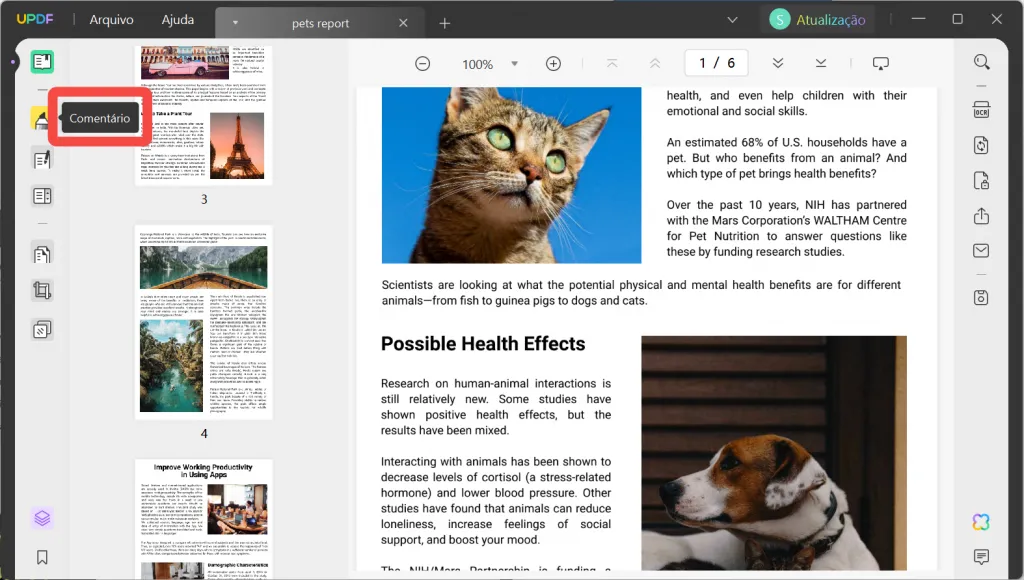Run OCR text recognition icon
This screenshot has width=1024, height=580.
[x=981, y=110]
